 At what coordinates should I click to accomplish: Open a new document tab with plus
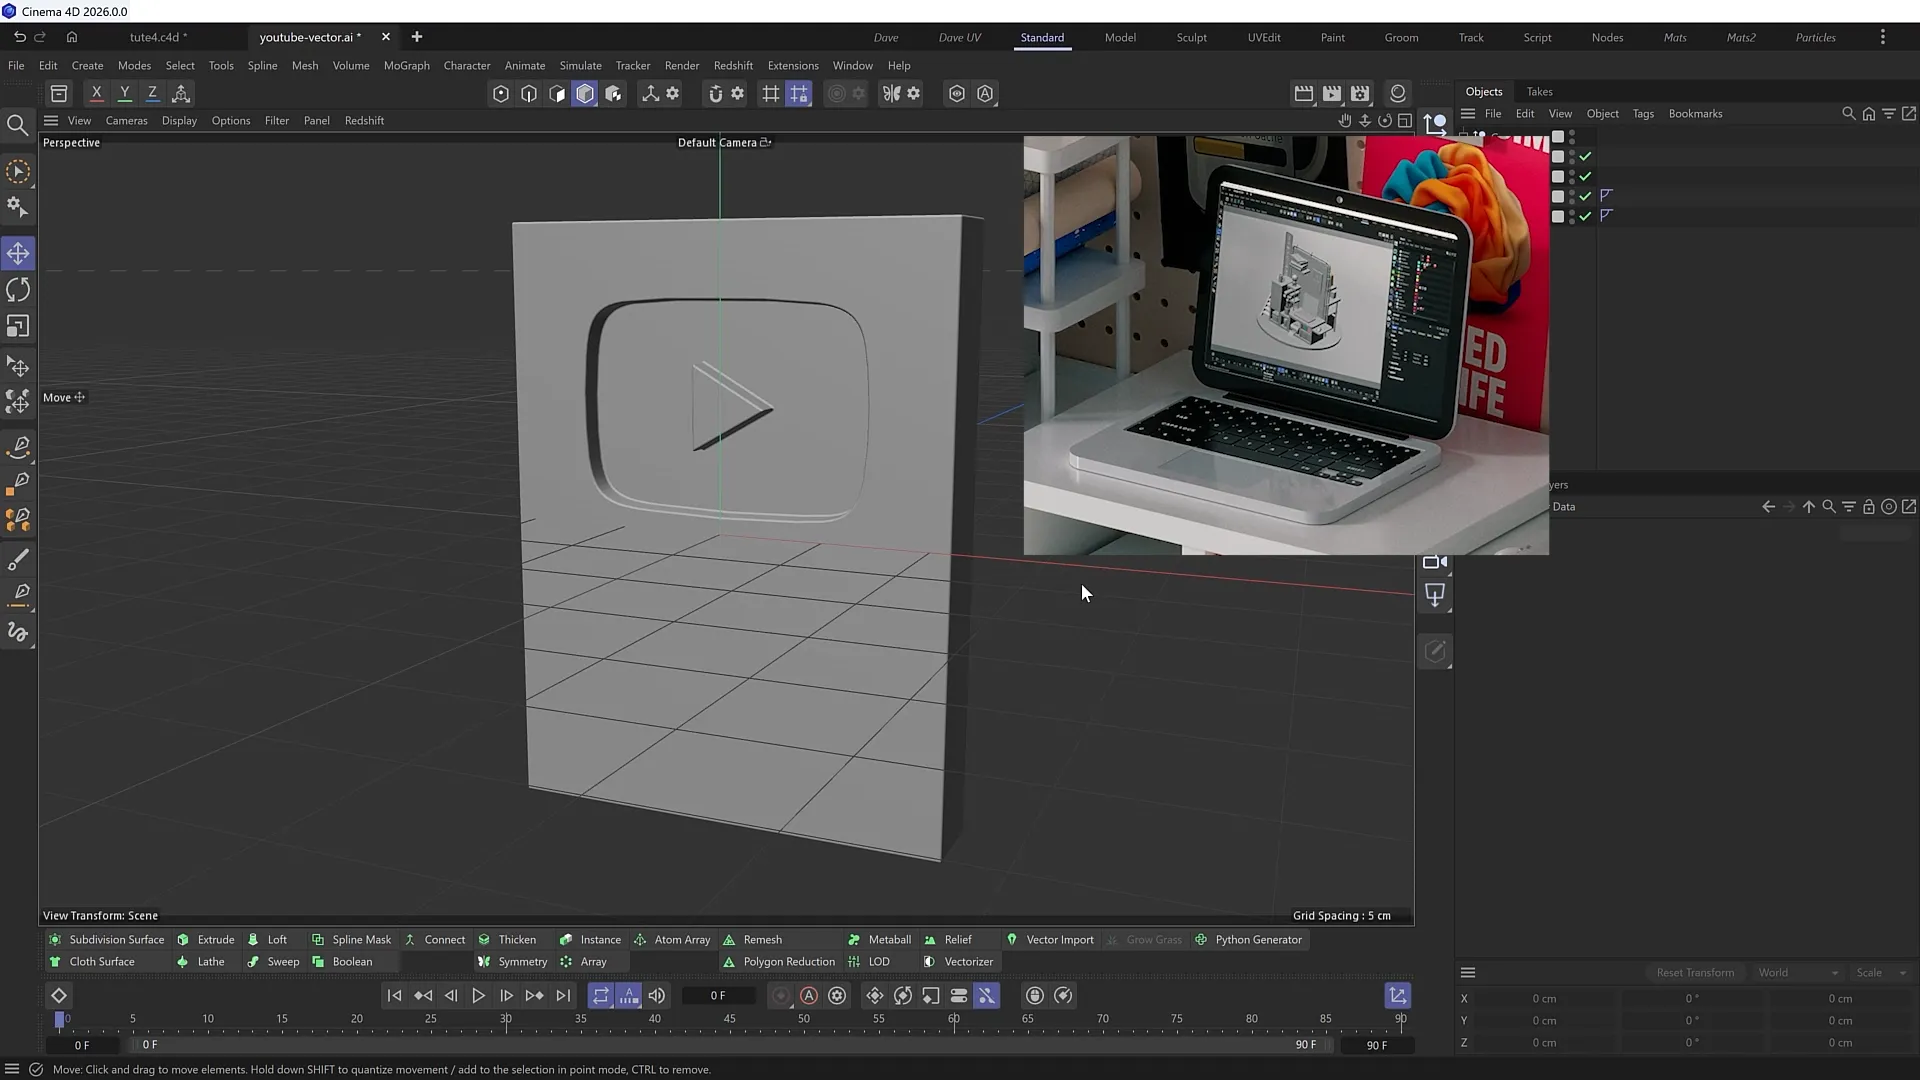[x=417, y=37]
